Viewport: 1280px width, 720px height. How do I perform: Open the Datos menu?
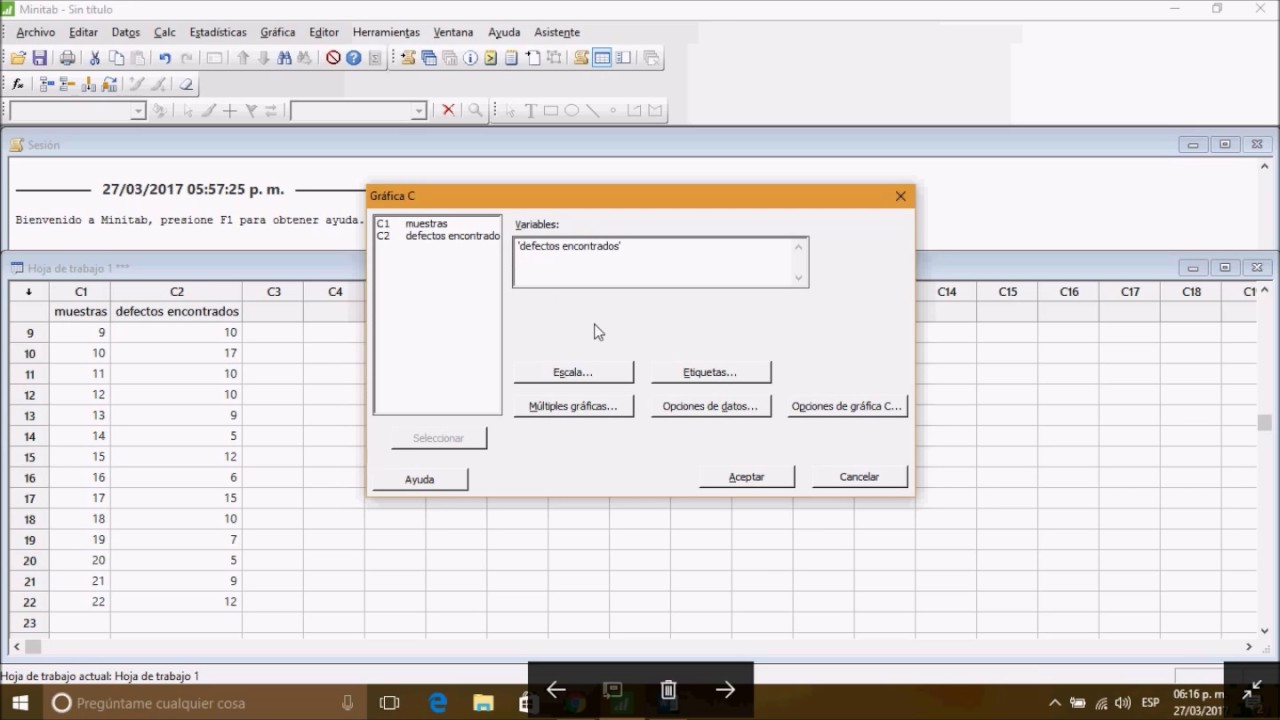125,32
